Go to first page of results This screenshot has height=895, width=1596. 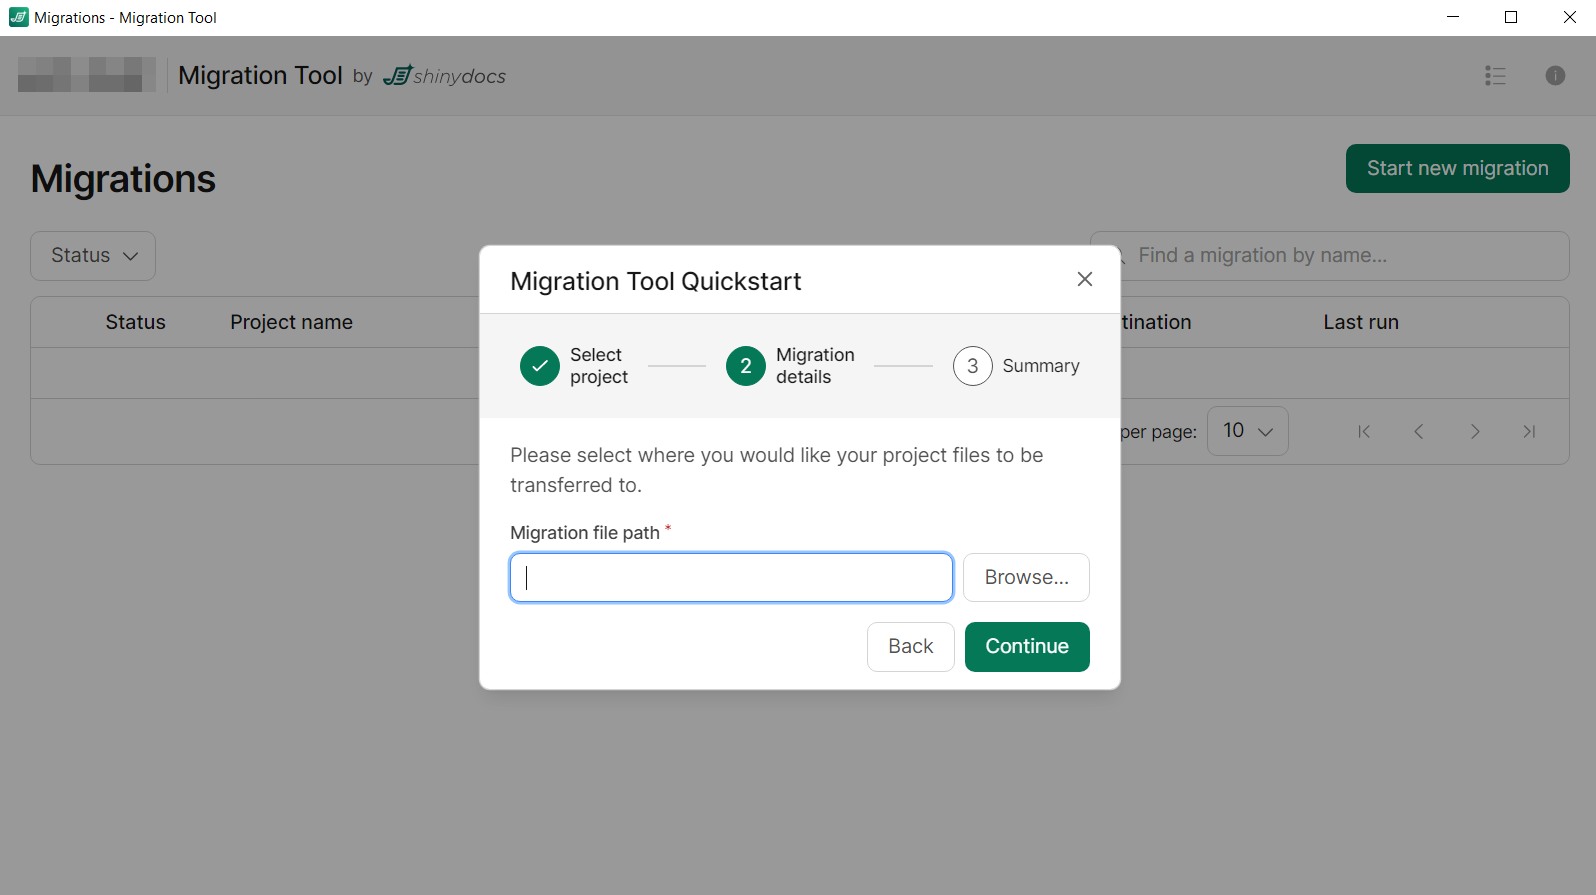[x=1364, y=432]
